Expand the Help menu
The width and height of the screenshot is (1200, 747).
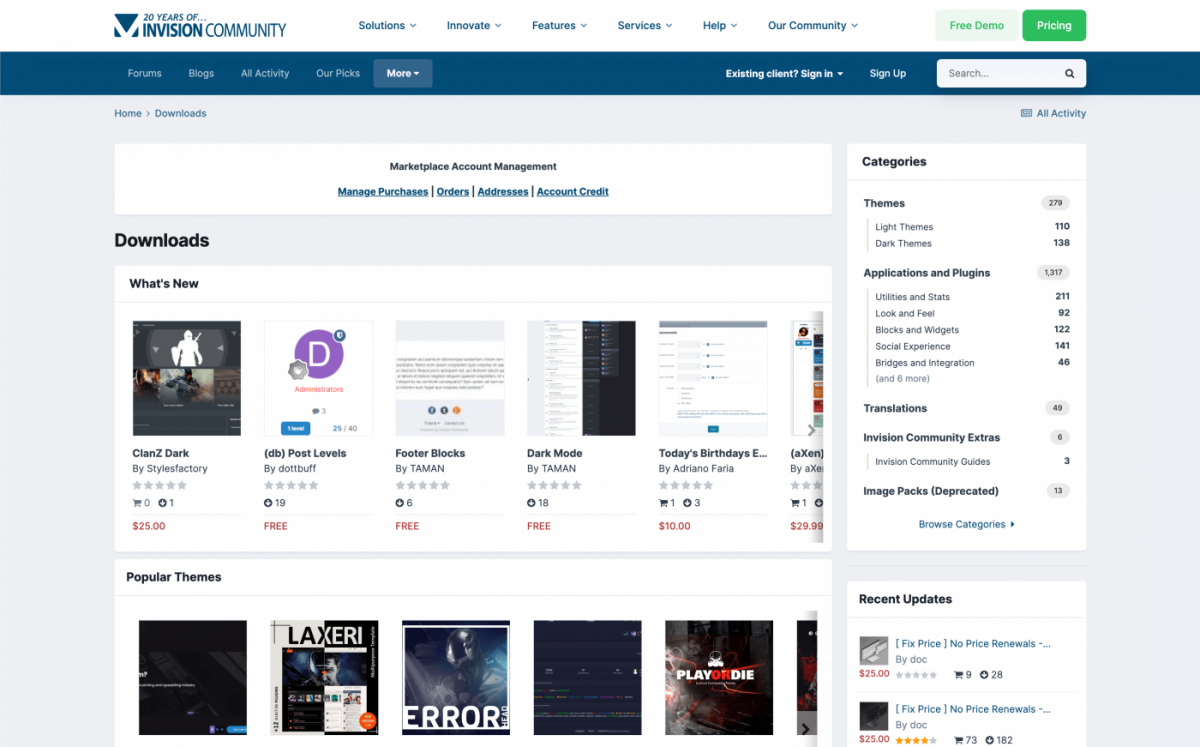pos(720,26)
